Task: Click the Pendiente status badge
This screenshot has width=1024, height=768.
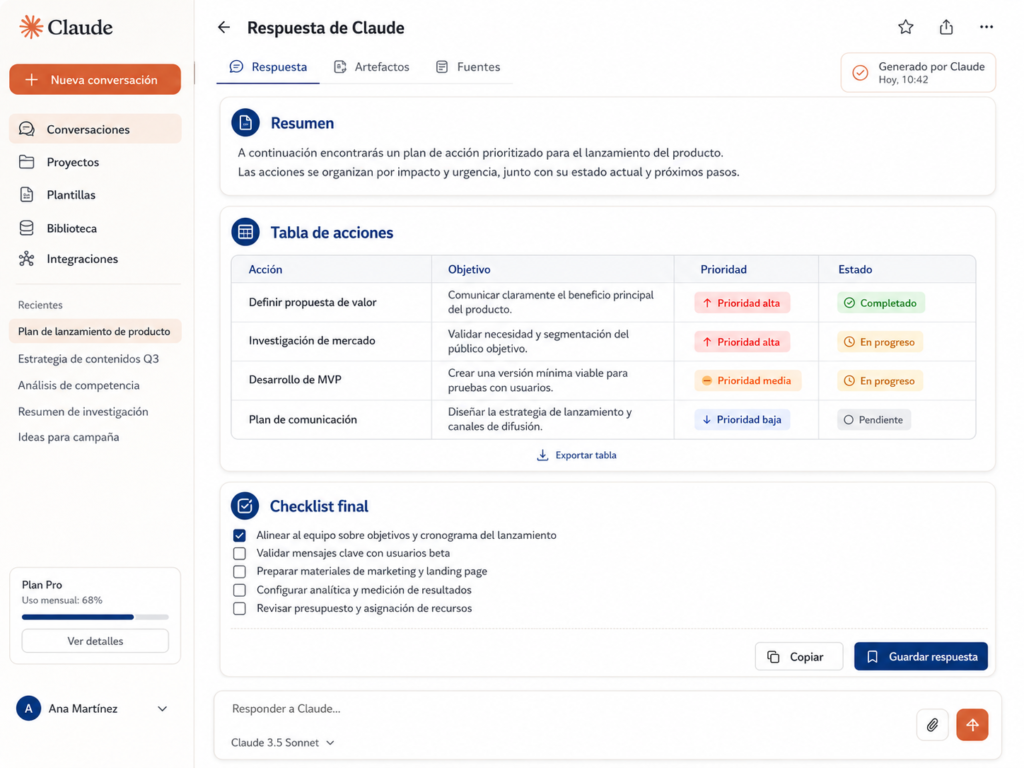Action: [x=874, y=419]
